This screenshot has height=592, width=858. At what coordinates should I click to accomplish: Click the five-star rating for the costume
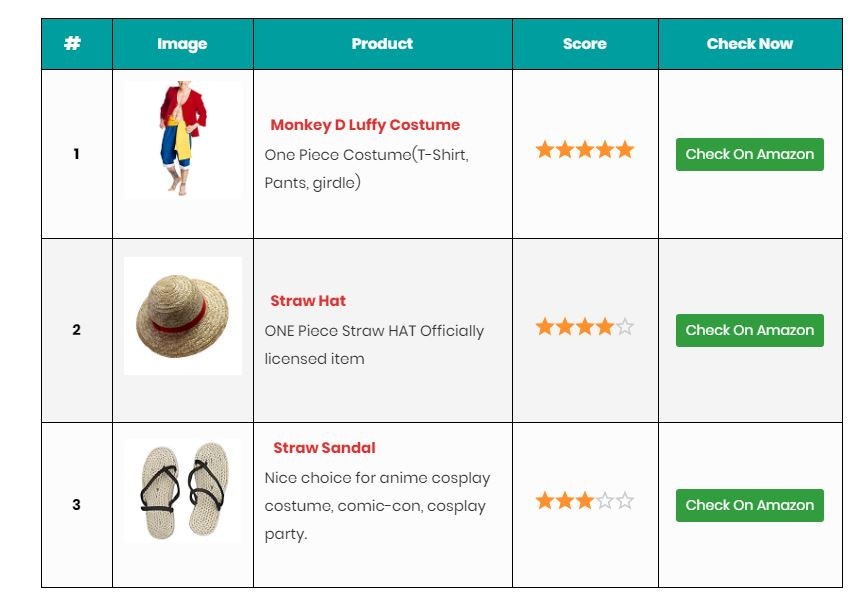point(584,150)
